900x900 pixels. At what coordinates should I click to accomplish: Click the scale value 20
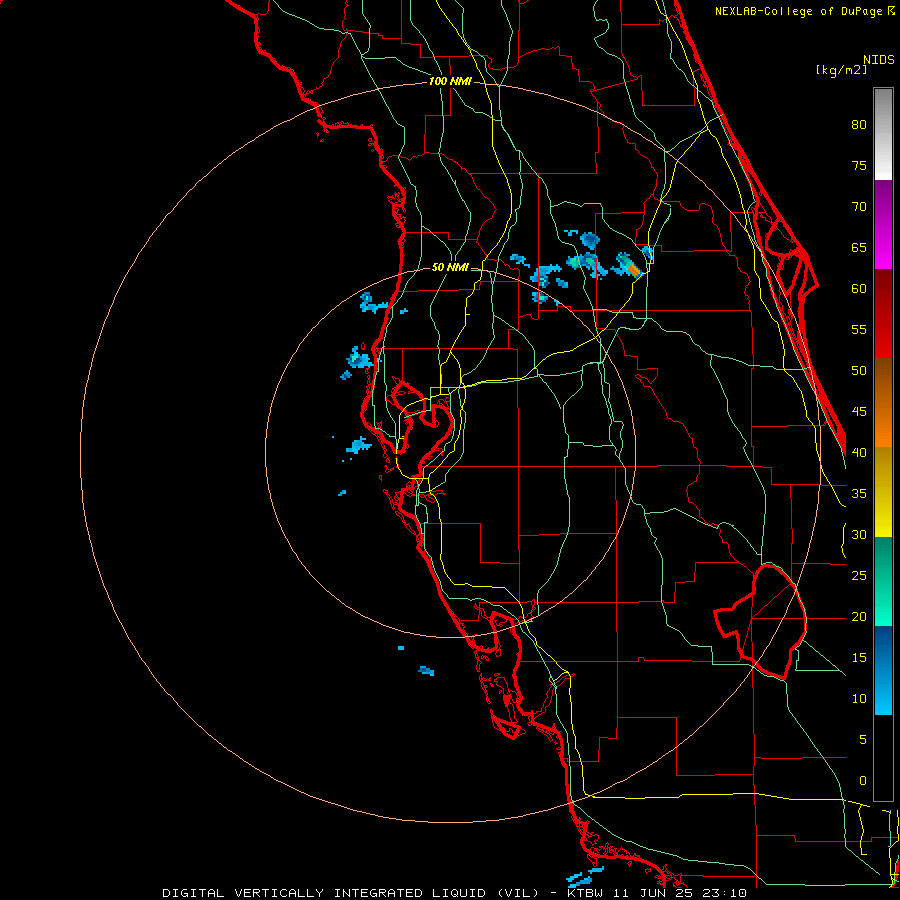(859, 616)
